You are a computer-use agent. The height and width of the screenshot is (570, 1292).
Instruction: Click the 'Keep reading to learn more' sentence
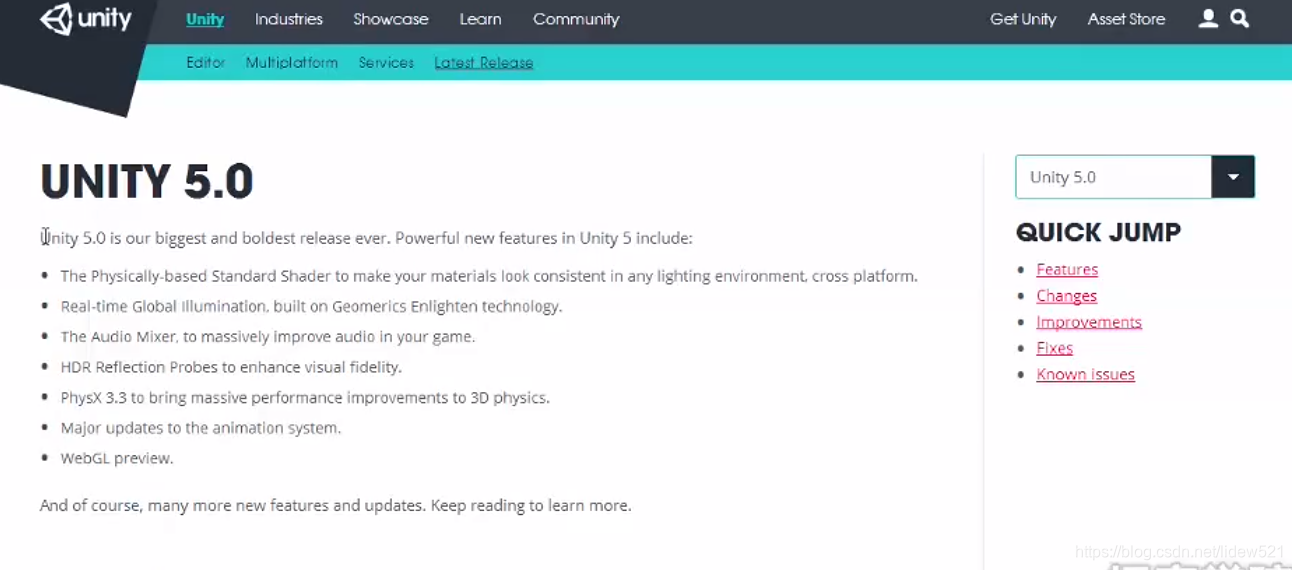(x=531, y=506)
